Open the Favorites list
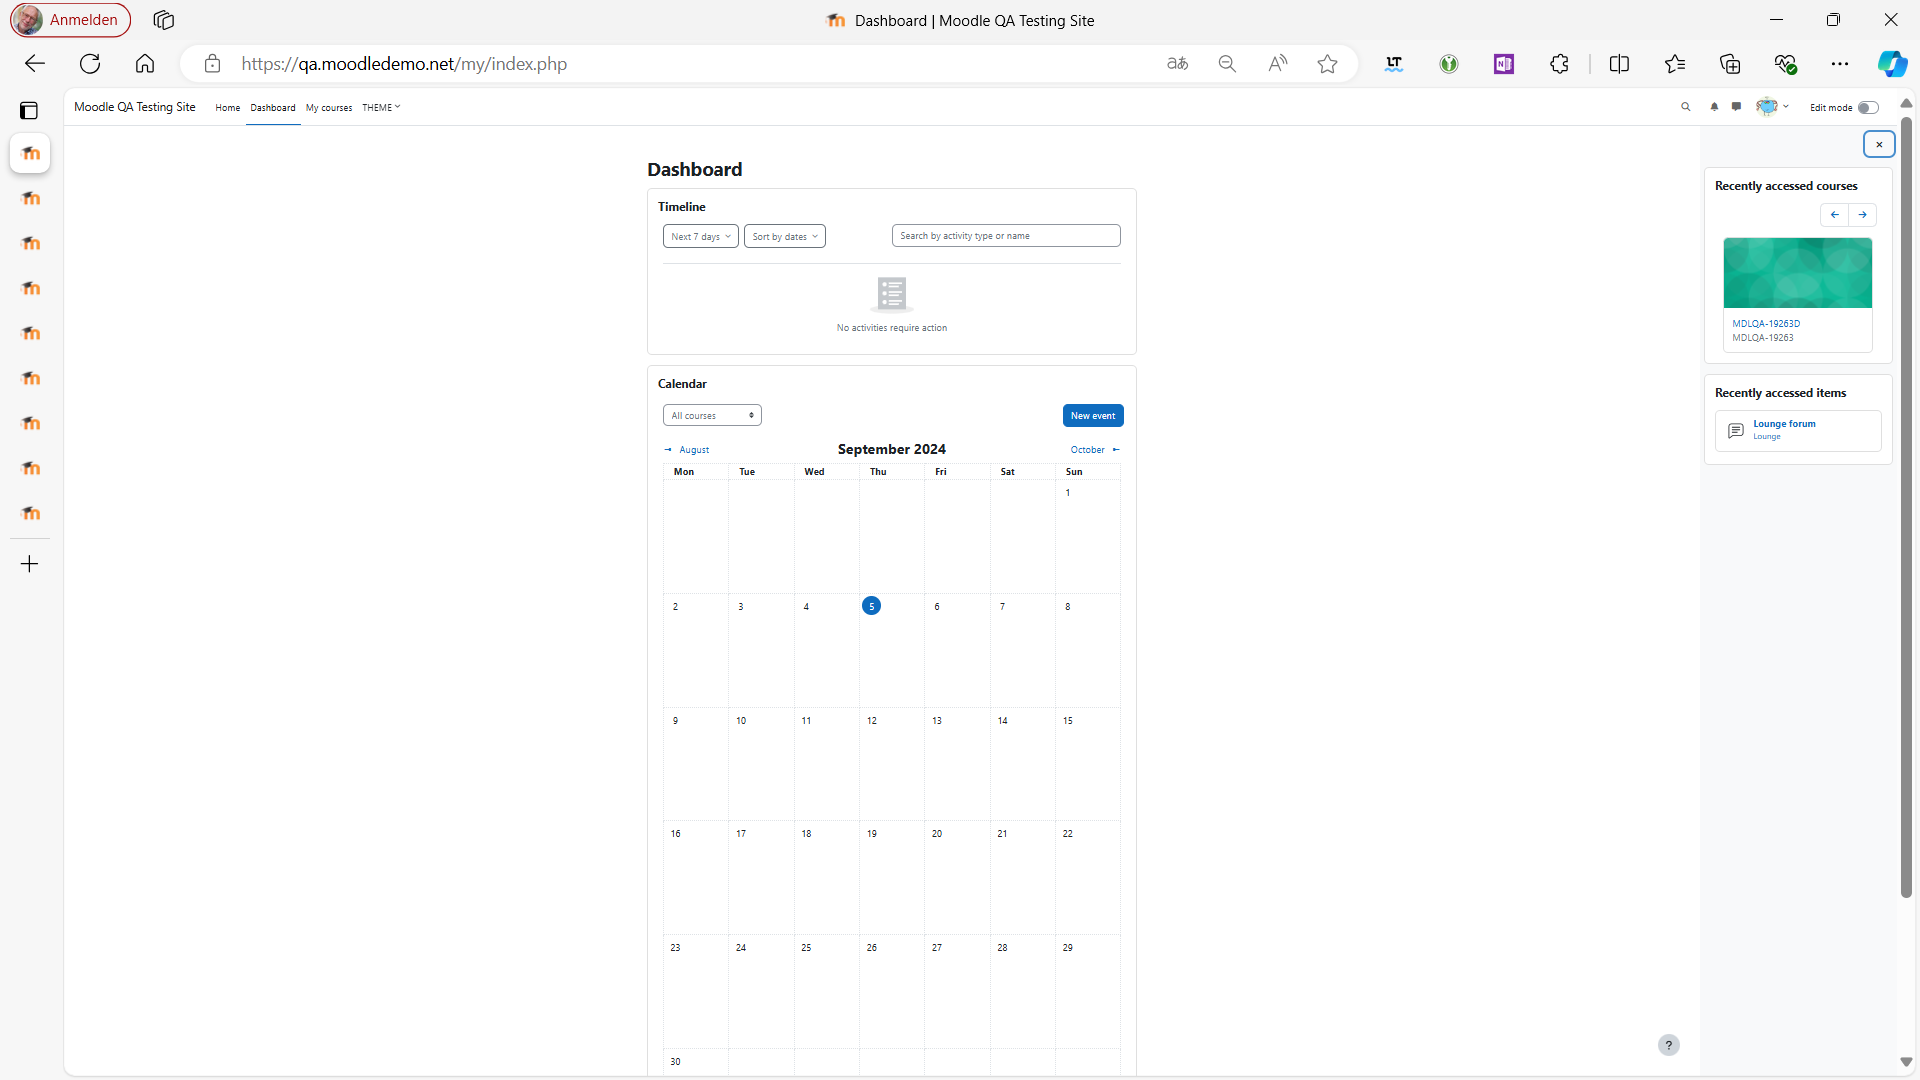Image resolution: width=1920 pixels, height=1080 pixels. (x=1675, y=64)
